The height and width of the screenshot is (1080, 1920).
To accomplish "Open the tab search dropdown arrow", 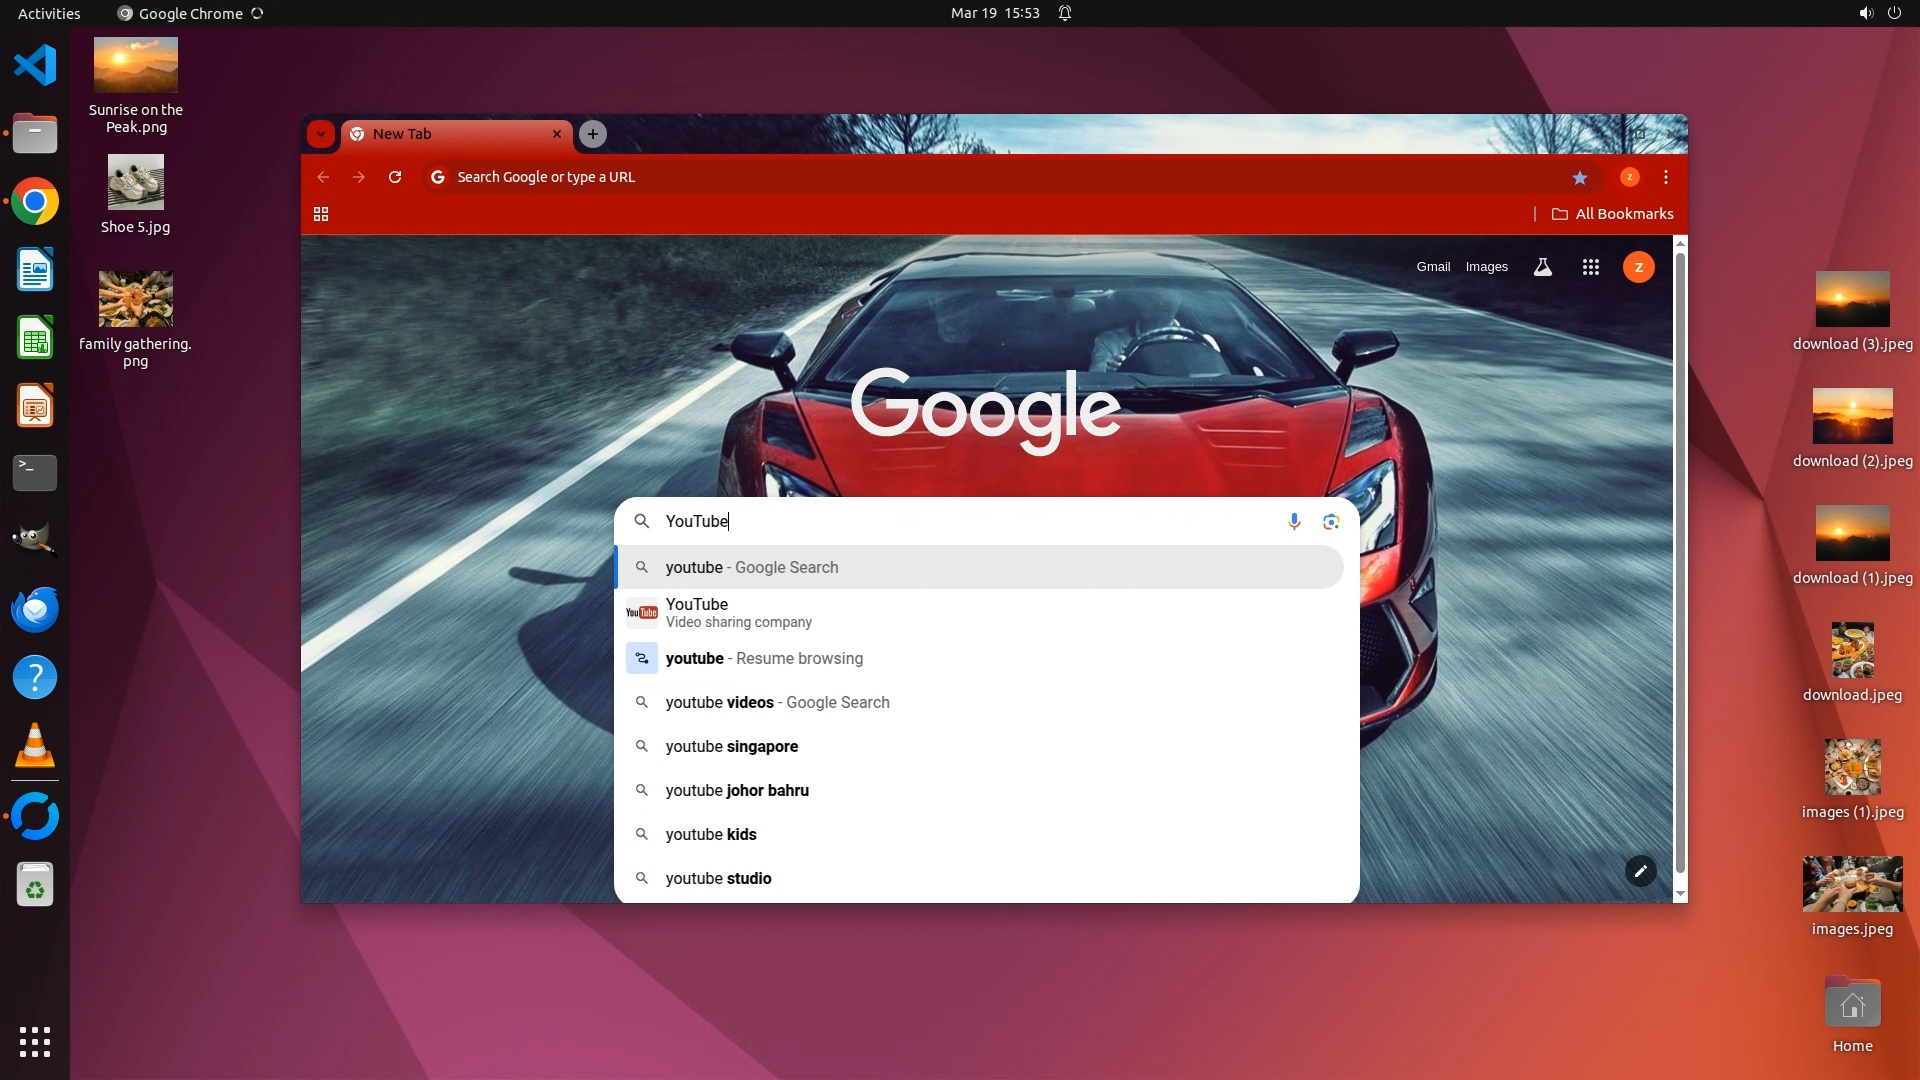I will pyautogui.click(x=321, y=134).
